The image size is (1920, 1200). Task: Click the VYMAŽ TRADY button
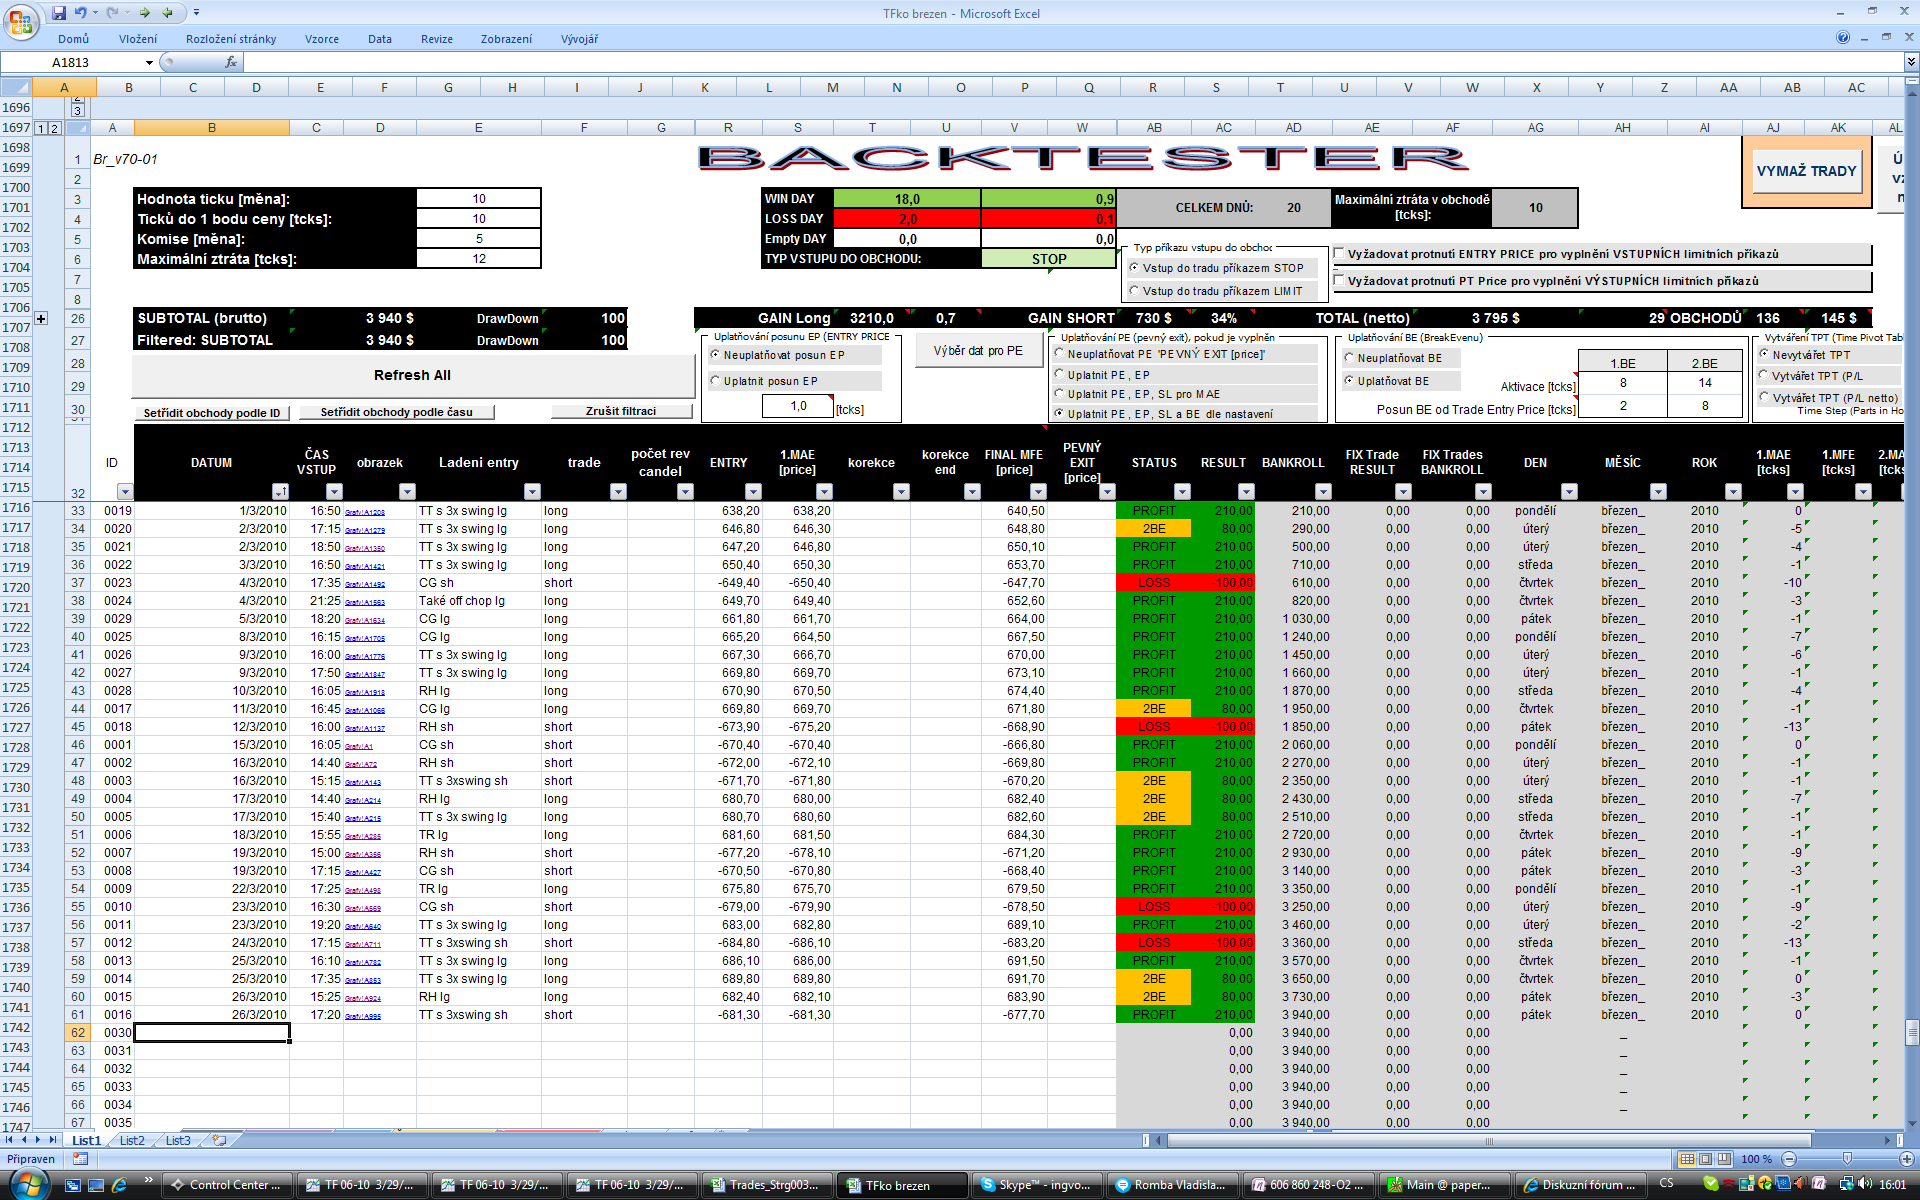(1806, 171)
